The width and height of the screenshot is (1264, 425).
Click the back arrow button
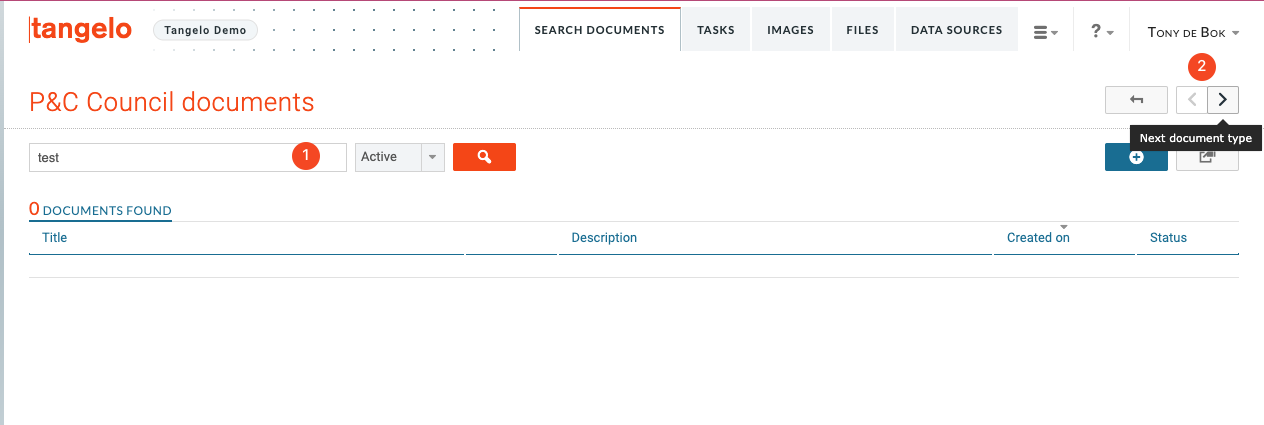[1136, 100]
